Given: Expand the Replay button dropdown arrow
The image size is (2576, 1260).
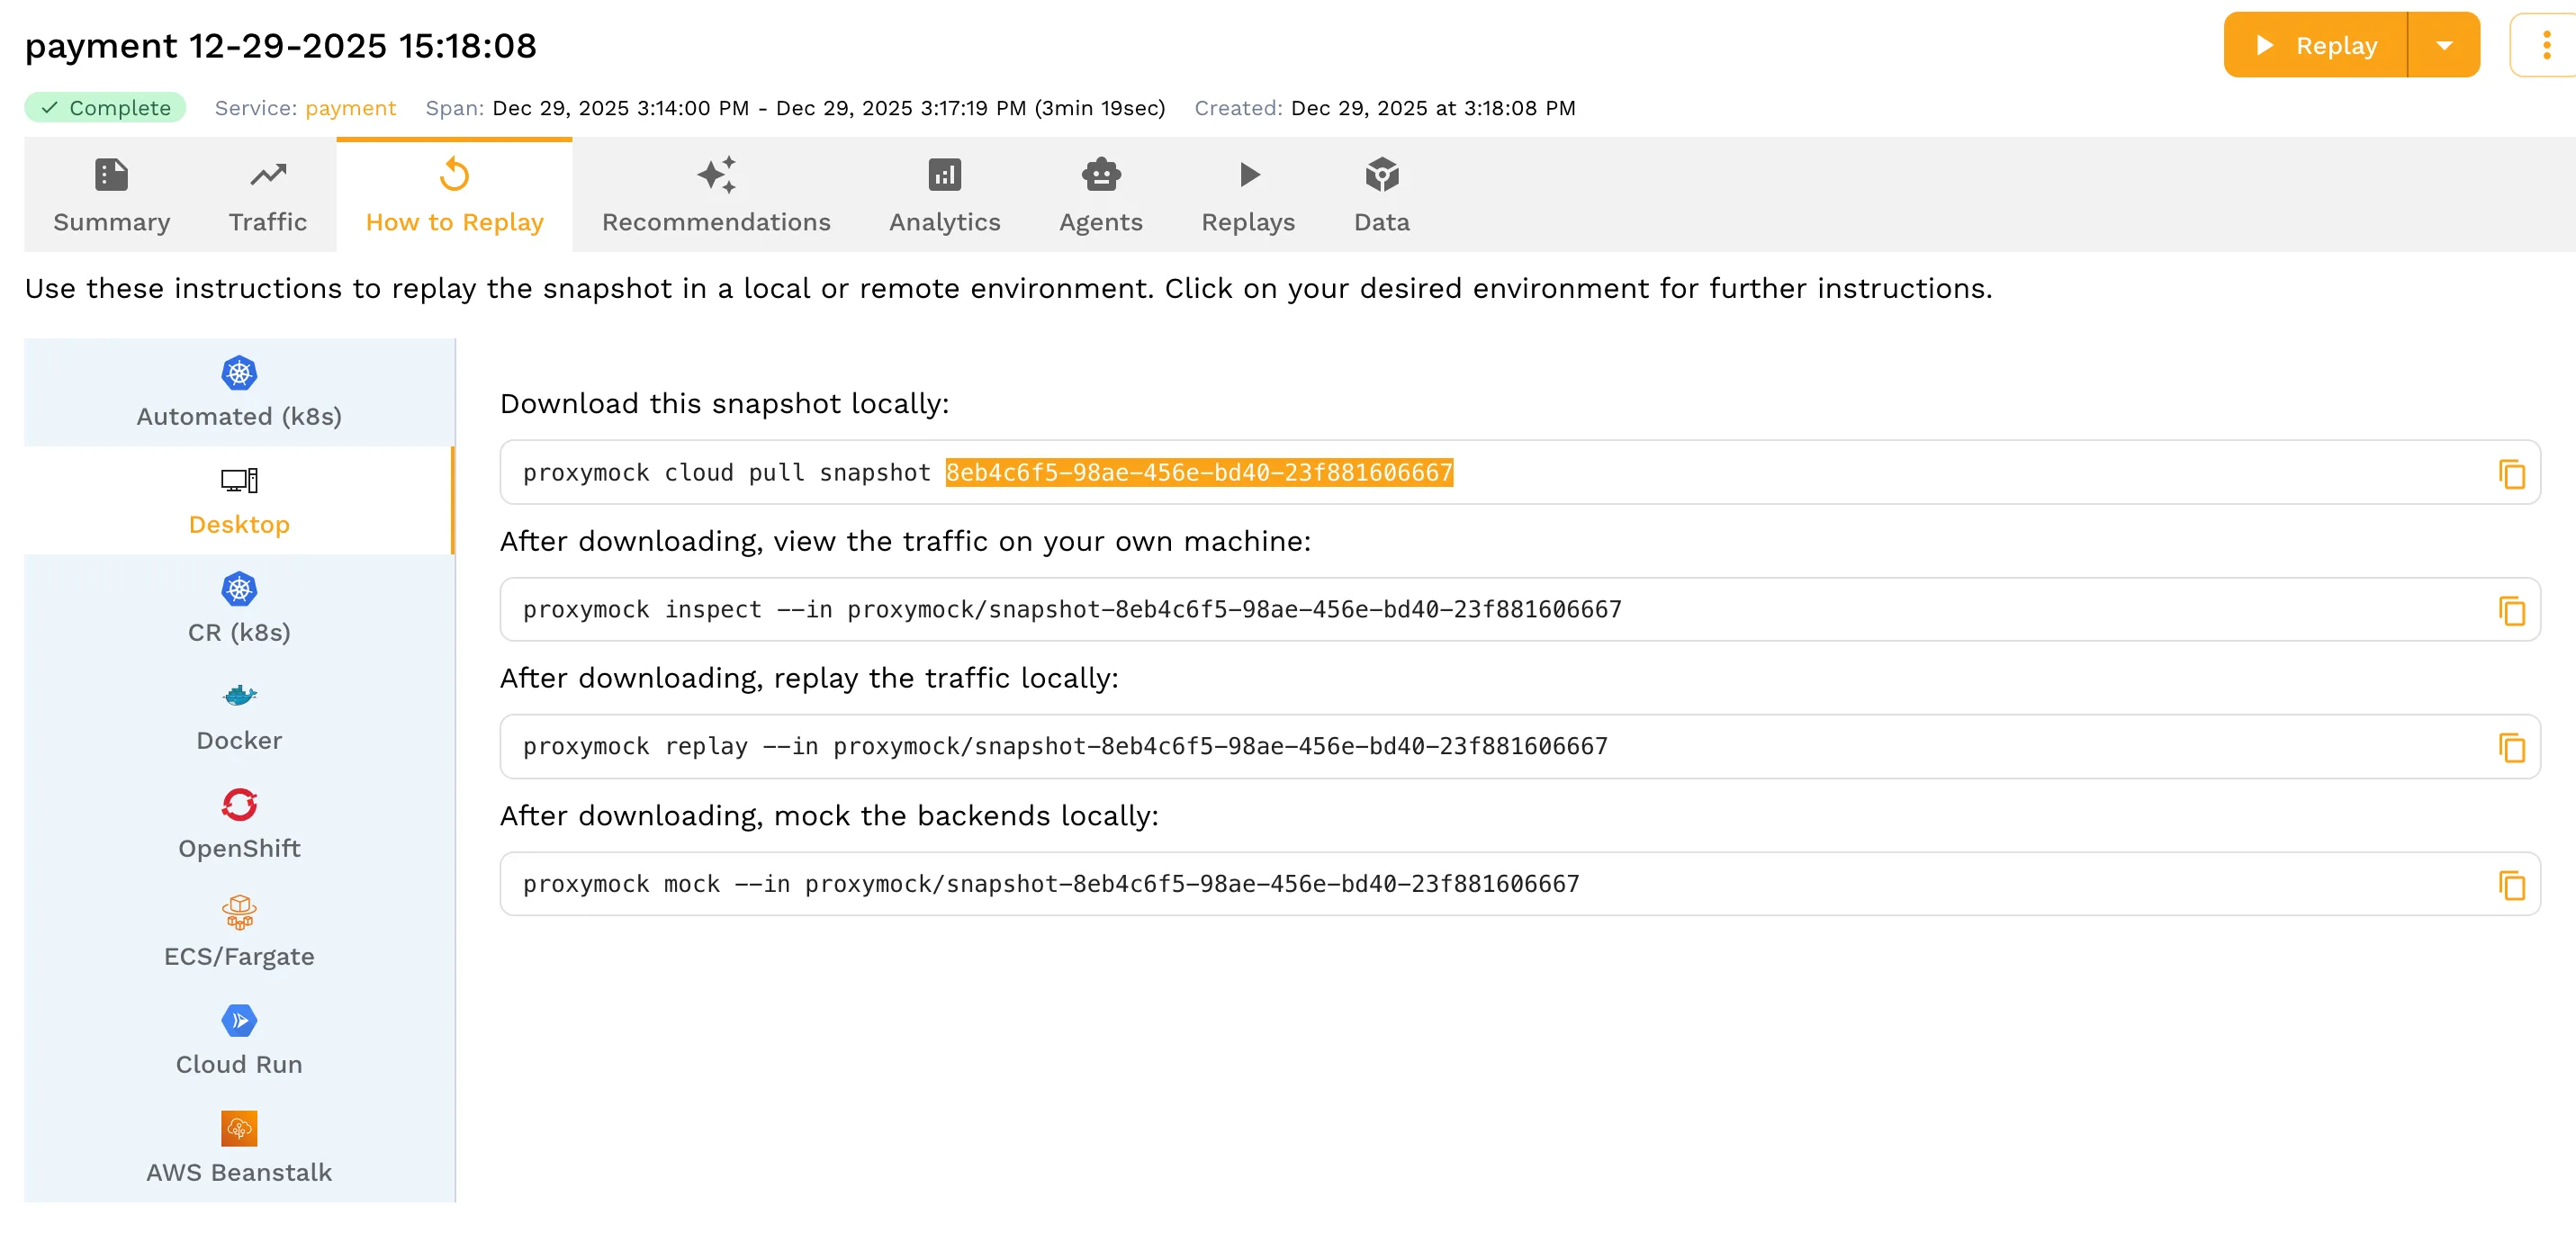Looking at the screenshot, I should 2443,45.
